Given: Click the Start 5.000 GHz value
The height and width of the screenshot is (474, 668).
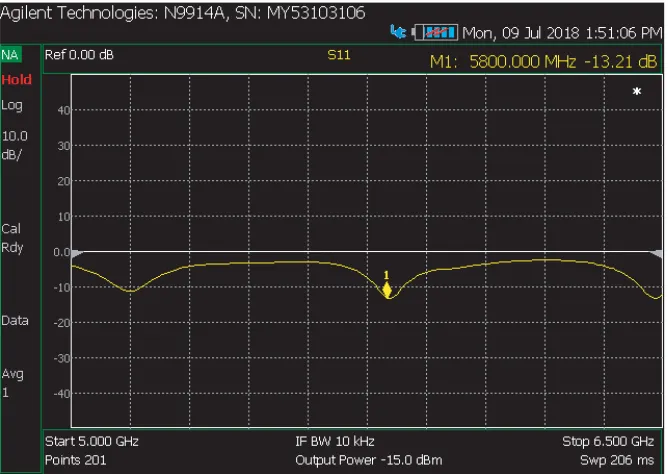Looking at the screenshot, I should (92, 441).
